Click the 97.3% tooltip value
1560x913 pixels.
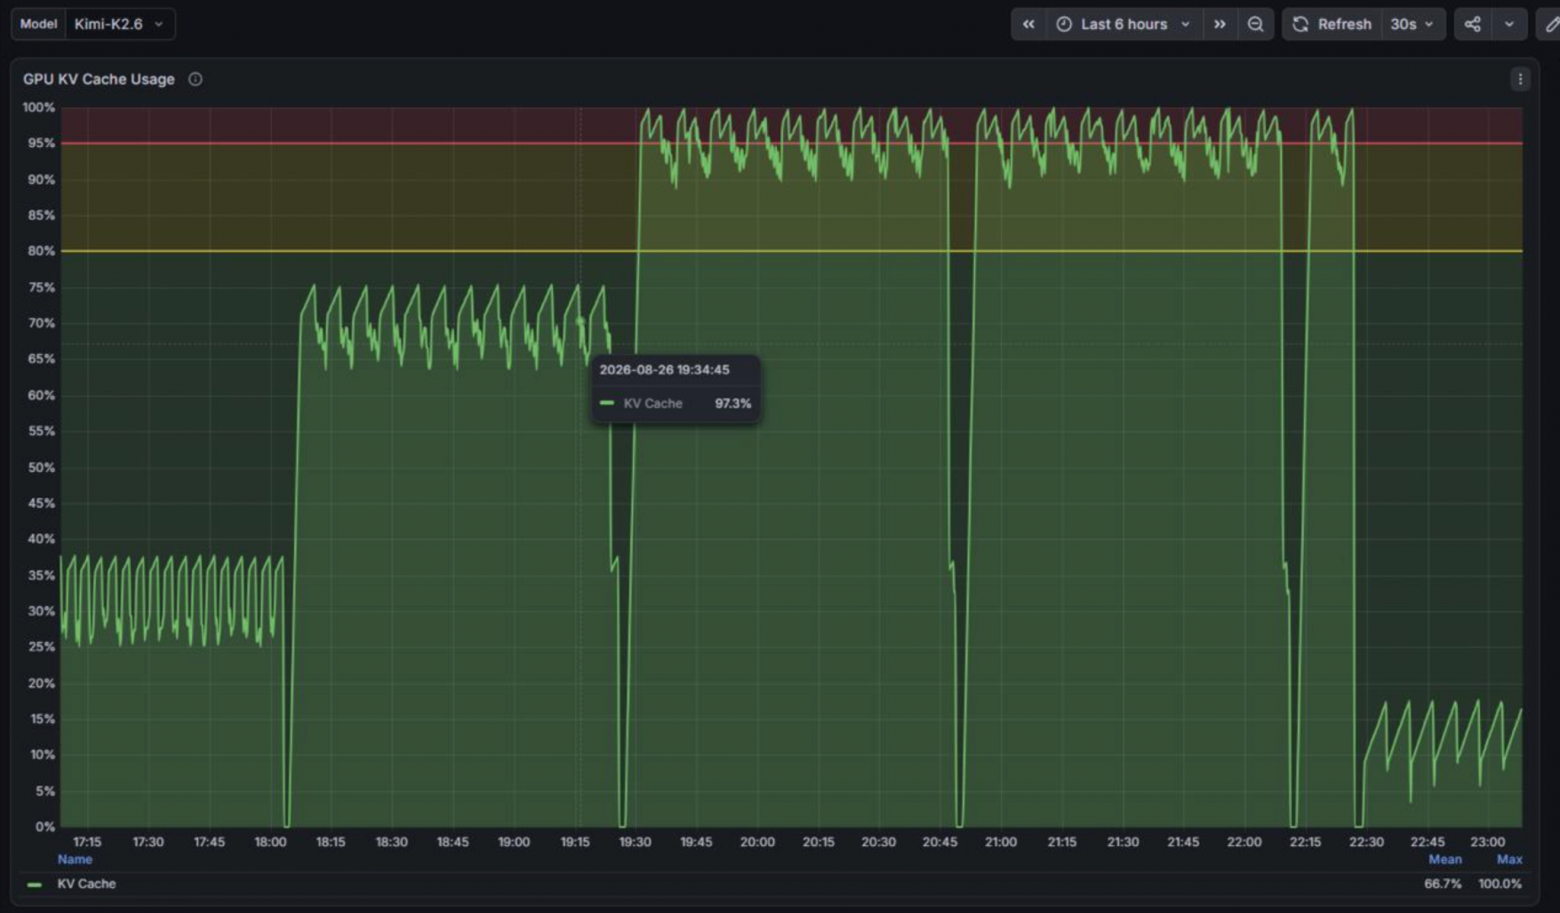pos(733,403)
